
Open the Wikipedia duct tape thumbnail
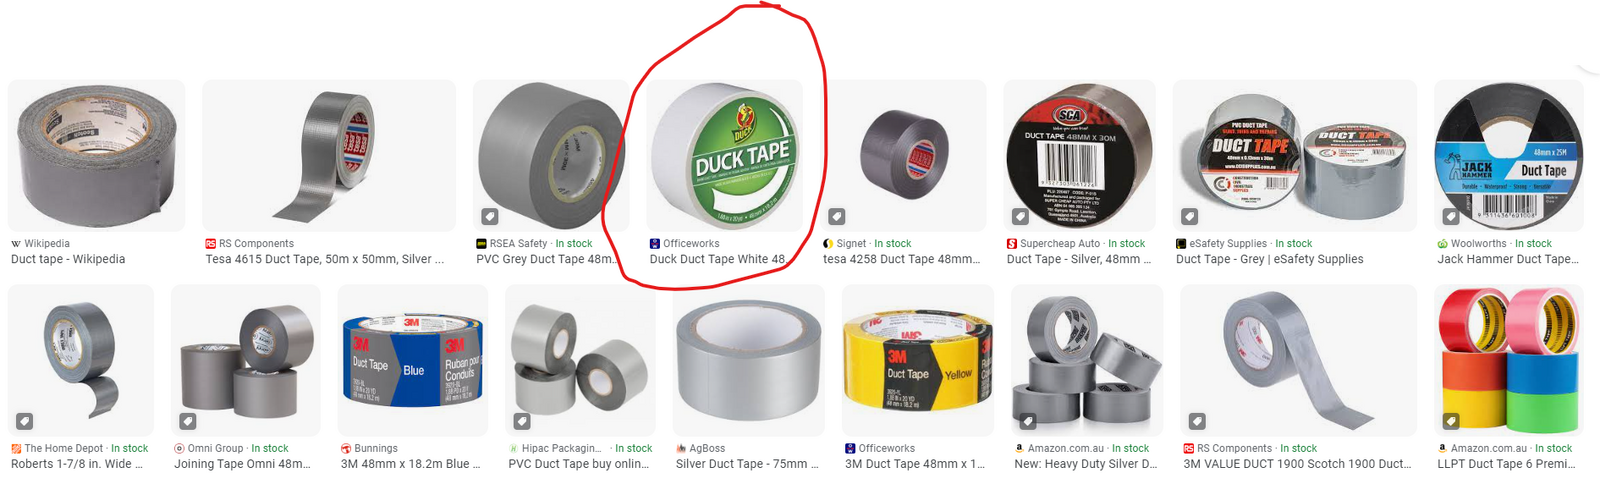[96, 156]
